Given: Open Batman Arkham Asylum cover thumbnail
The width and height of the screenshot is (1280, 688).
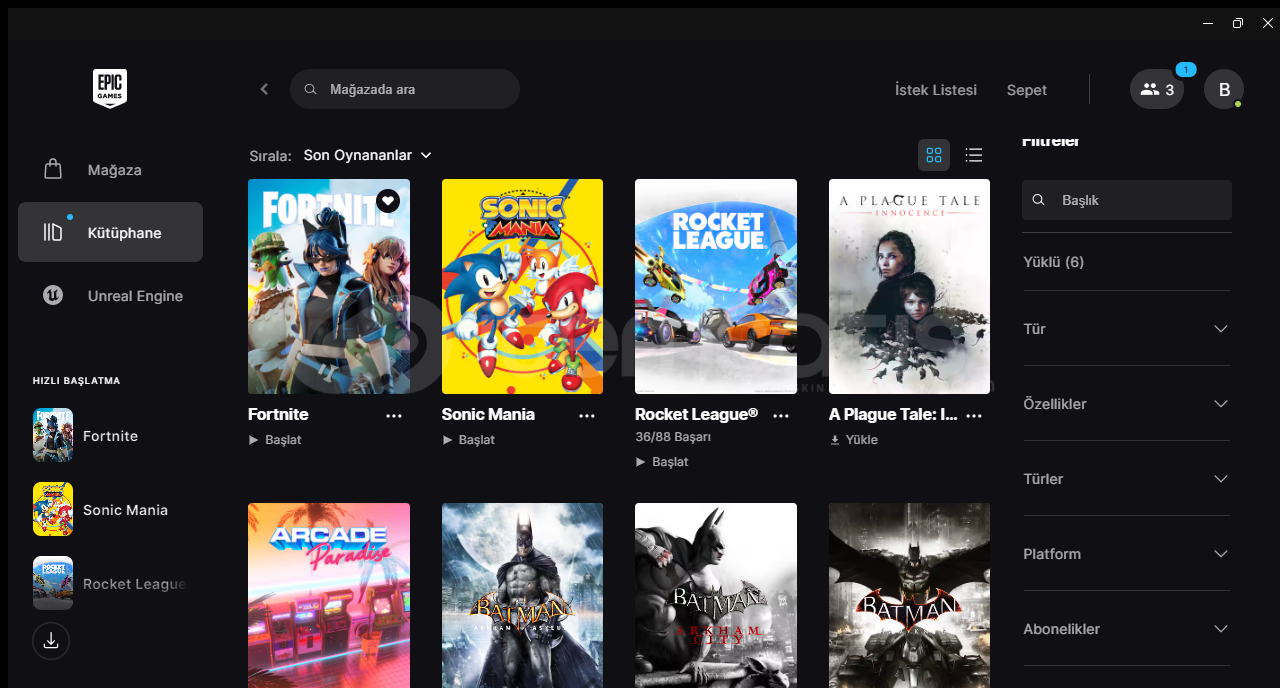Looking at the screenshot, I should (522, 595).
